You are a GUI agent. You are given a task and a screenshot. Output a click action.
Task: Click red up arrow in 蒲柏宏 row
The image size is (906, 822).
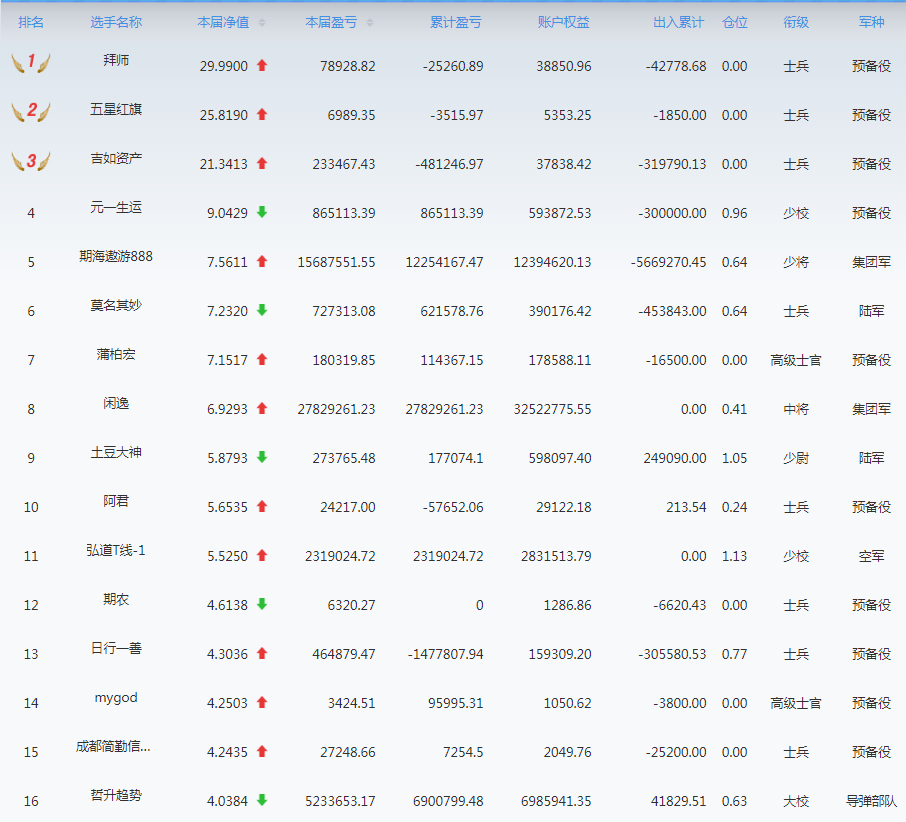pyautogui.click(x=262, y=359)
